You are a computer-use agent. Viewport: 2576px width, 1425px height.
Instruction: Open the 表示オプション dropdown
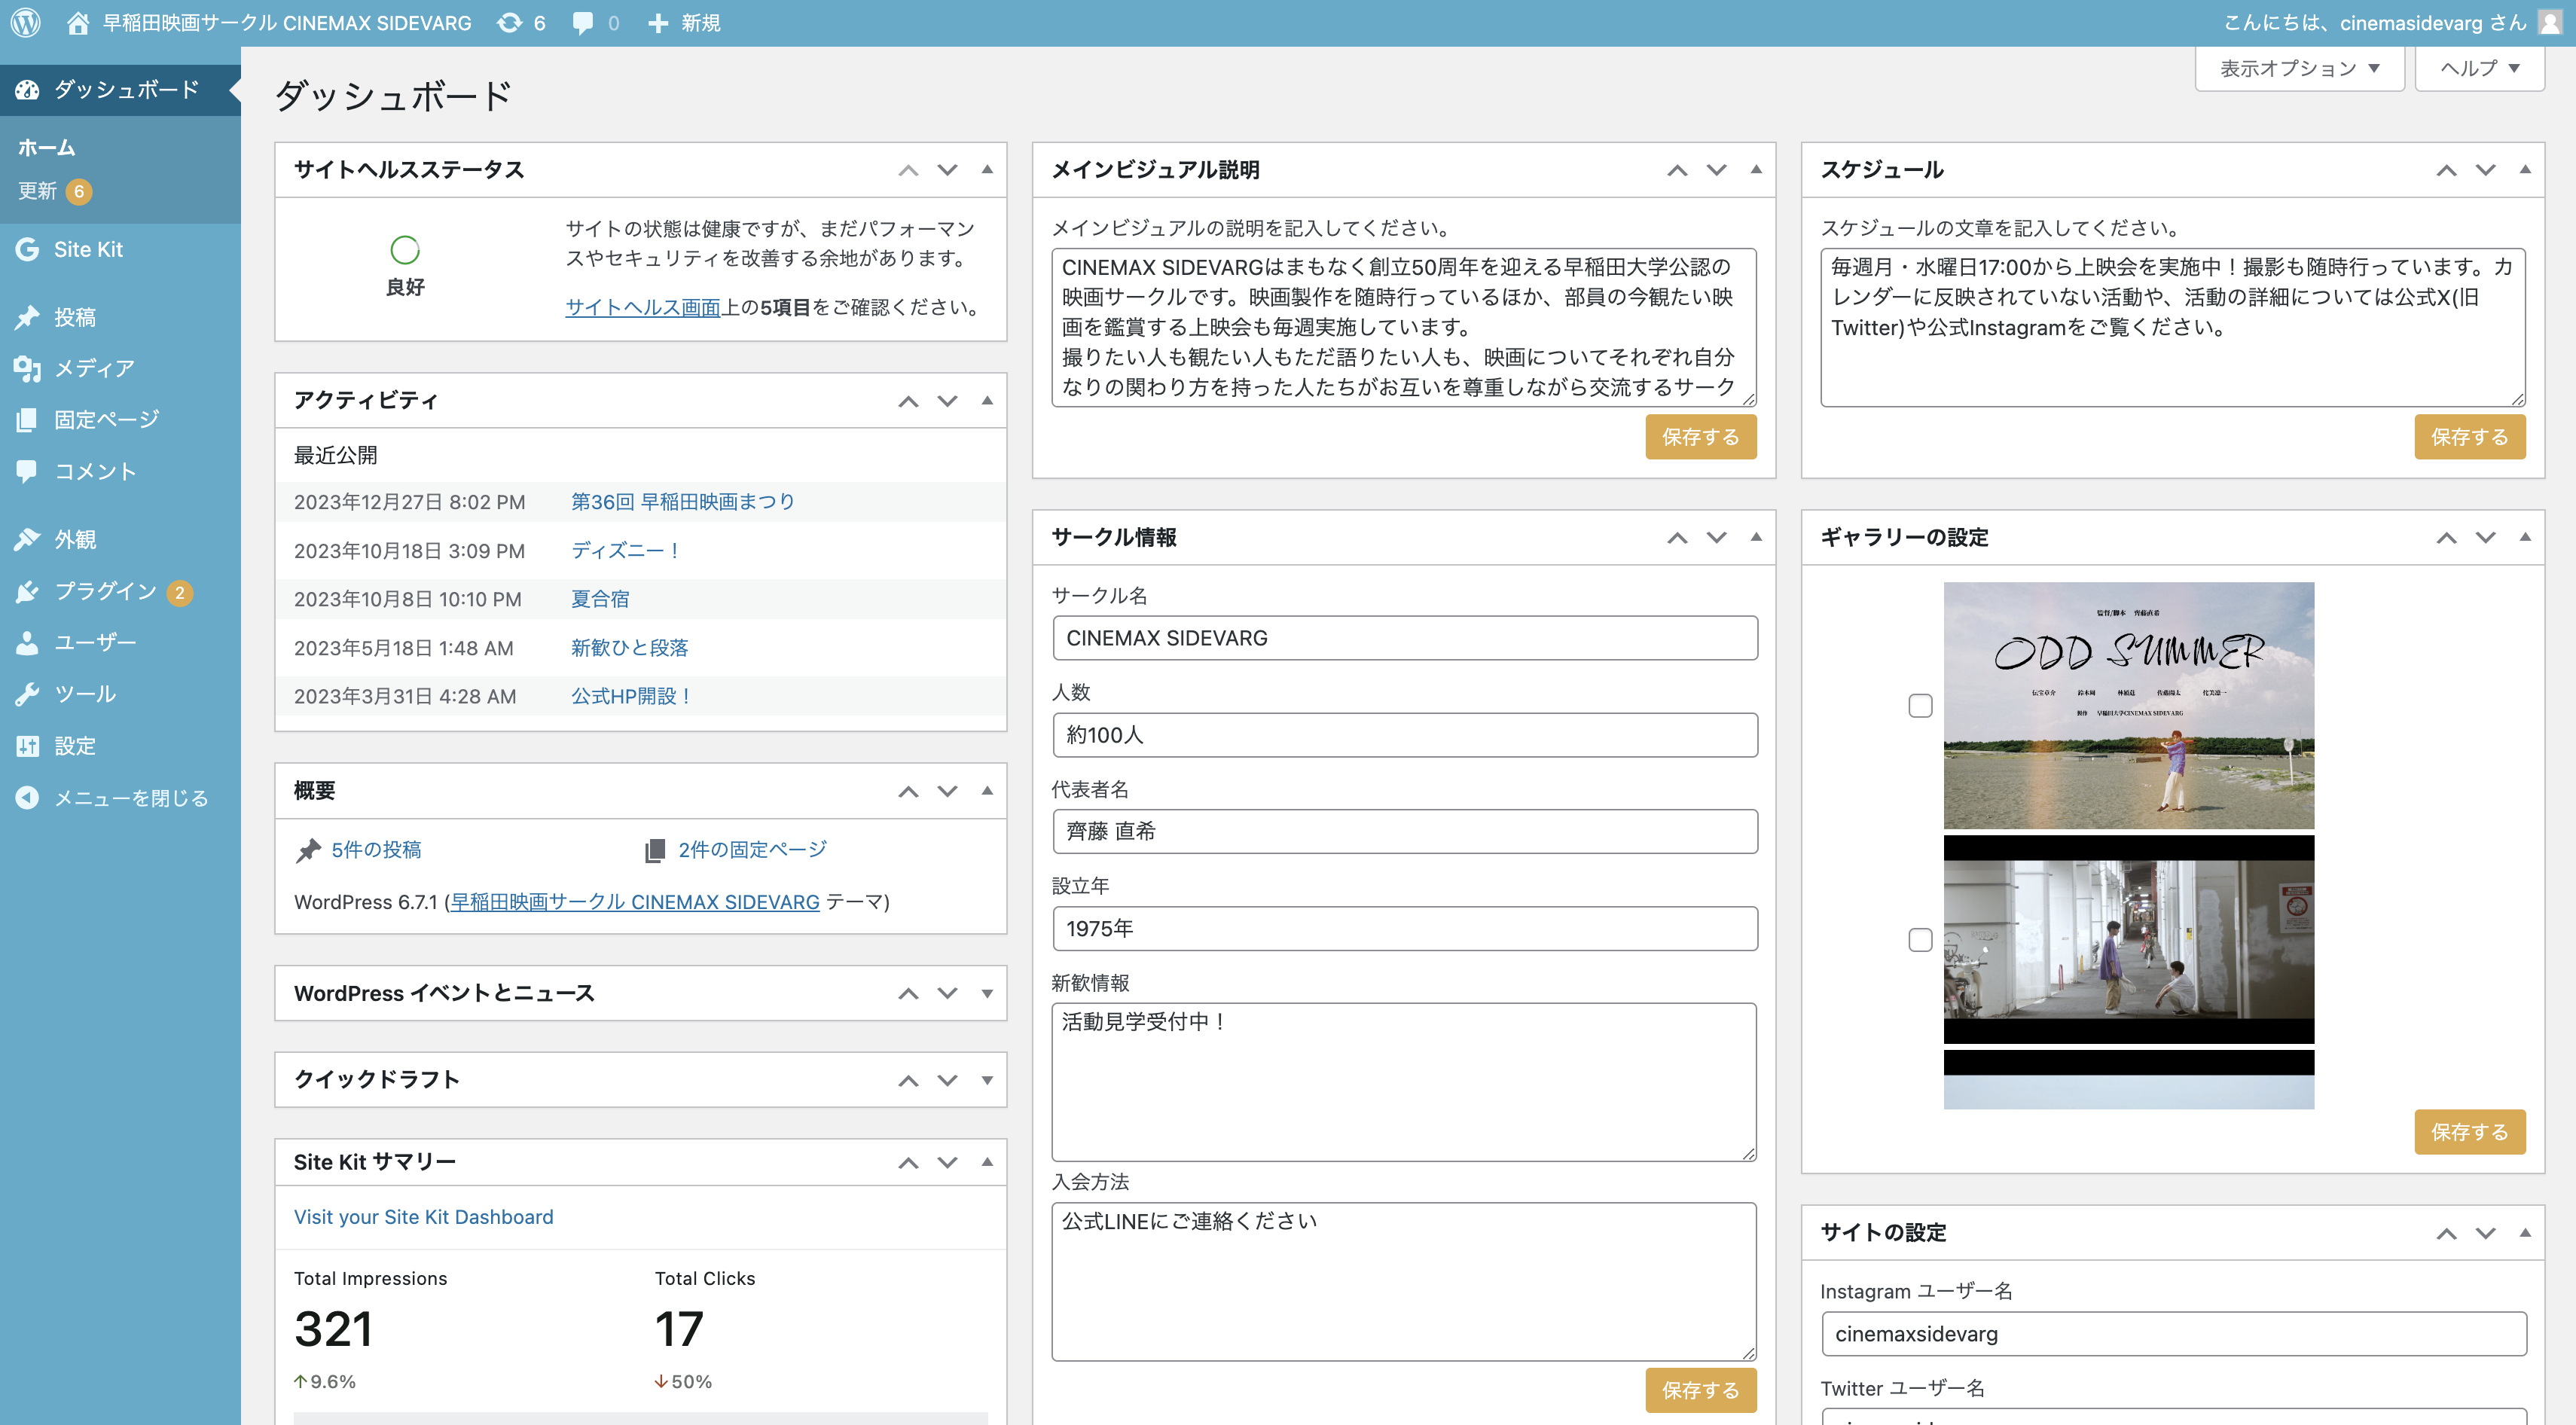pyautogui.click(x=2298, y=68)
